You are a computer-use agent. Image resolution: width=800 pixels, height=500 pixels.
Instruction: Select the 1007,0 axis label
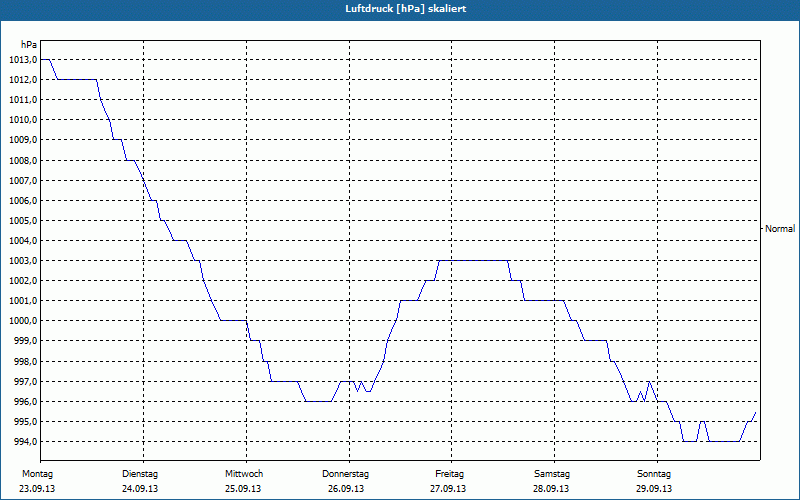click(23, 181)
